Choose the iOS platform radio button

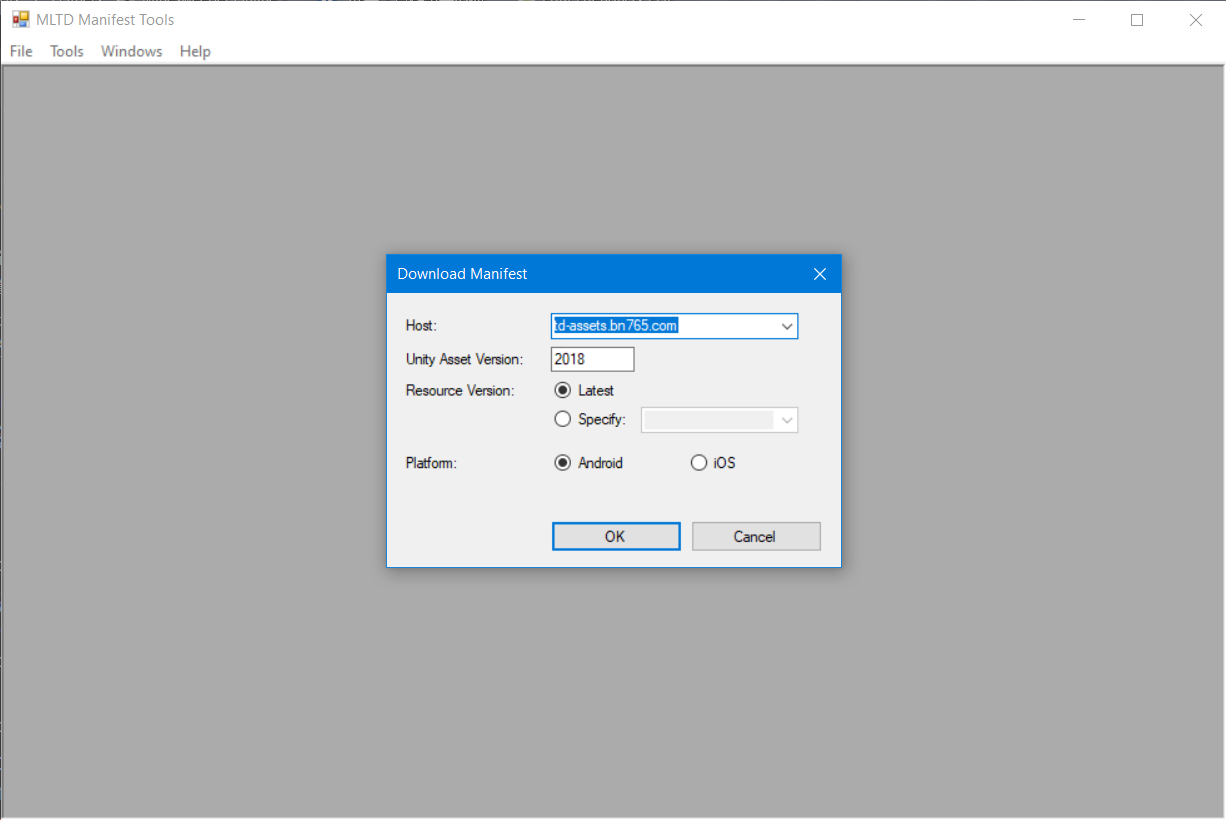[714, 463]
